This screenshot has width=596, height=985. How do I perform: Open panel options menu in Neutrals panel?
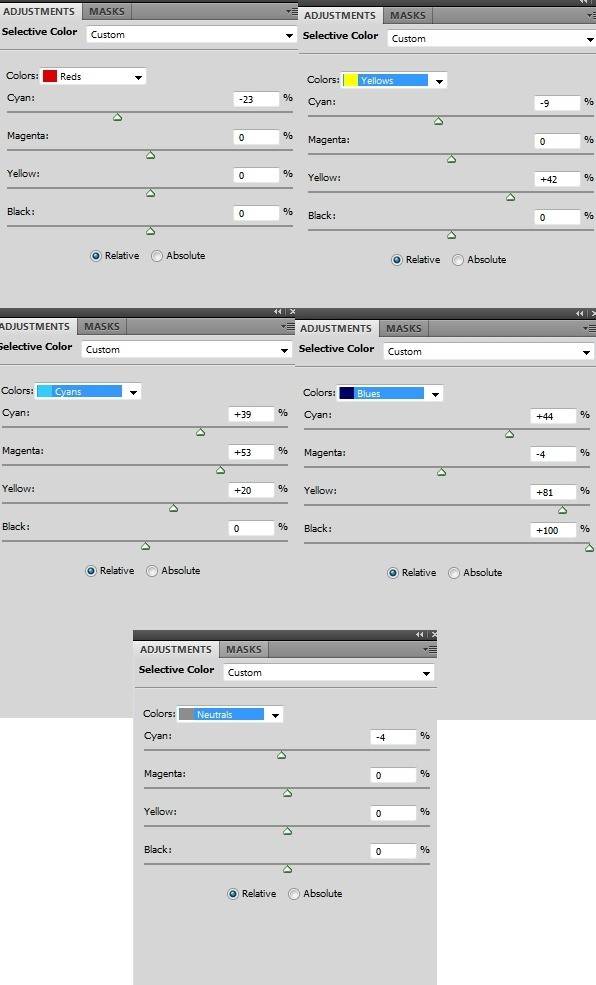pyautogui.click(x=430, y=650)
